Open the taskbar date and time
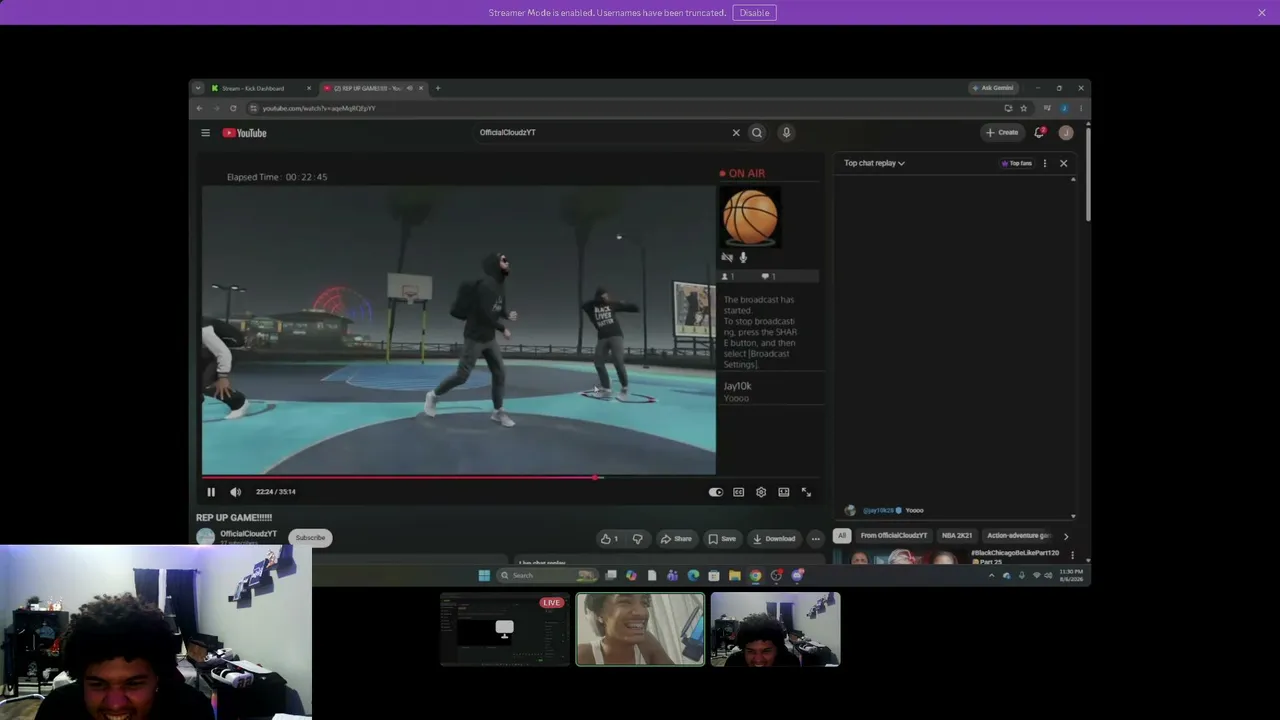Image resolution: width=1280 pixels, height=720 pixels. click(x=1071, y=575)
